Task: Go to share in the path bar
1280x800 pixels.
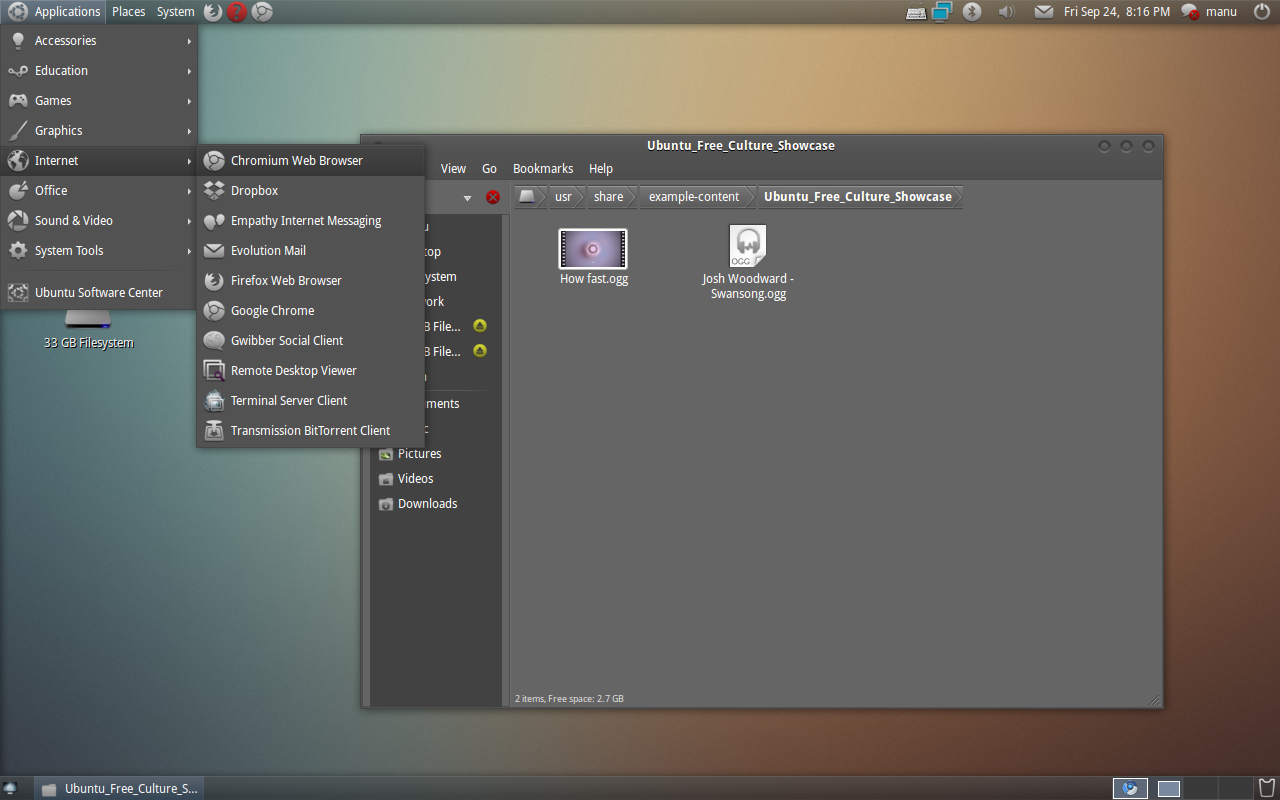Action: point(608,197)
